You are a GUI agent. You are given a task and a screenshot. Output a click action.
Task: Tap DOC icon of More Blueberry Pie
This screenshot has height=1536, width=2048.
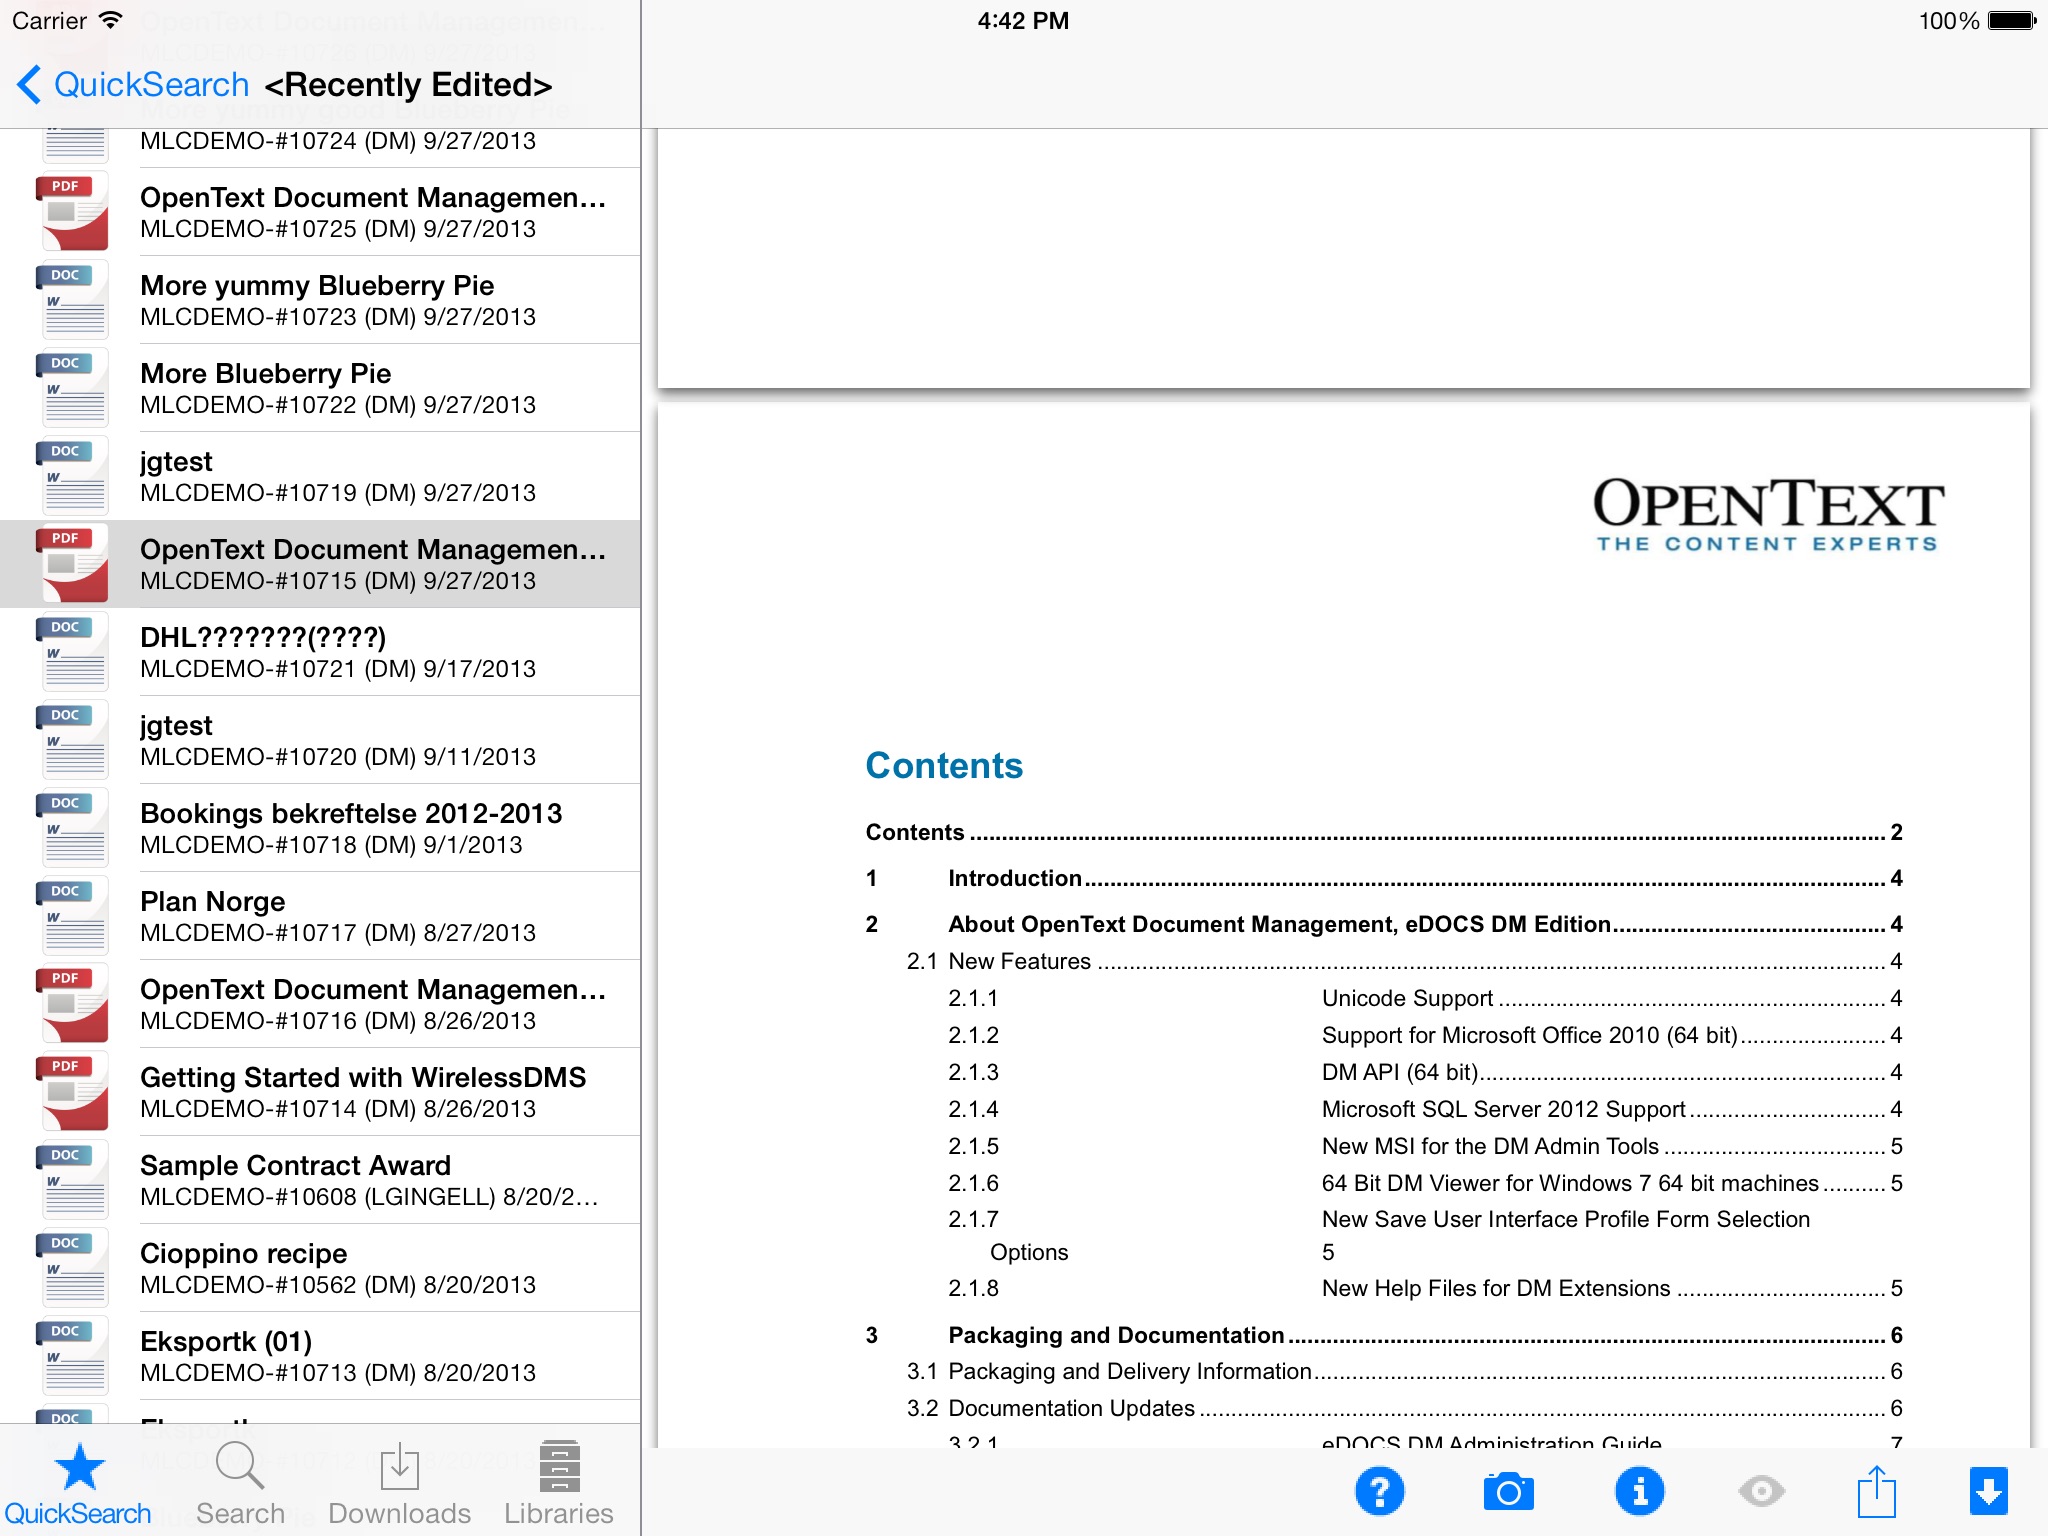coord(72,388)
